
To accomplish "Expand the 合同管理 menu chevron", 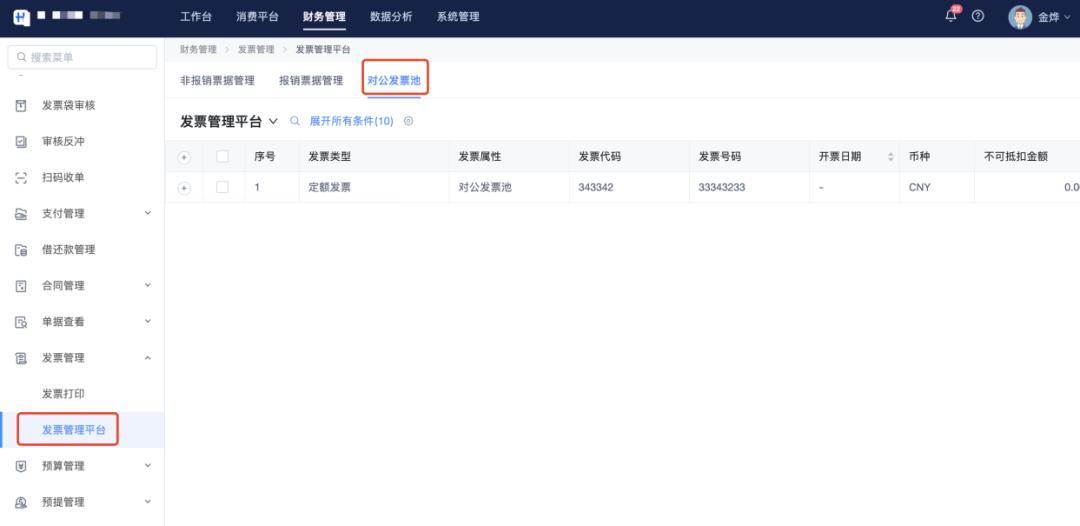I will [x=147, y=285].
